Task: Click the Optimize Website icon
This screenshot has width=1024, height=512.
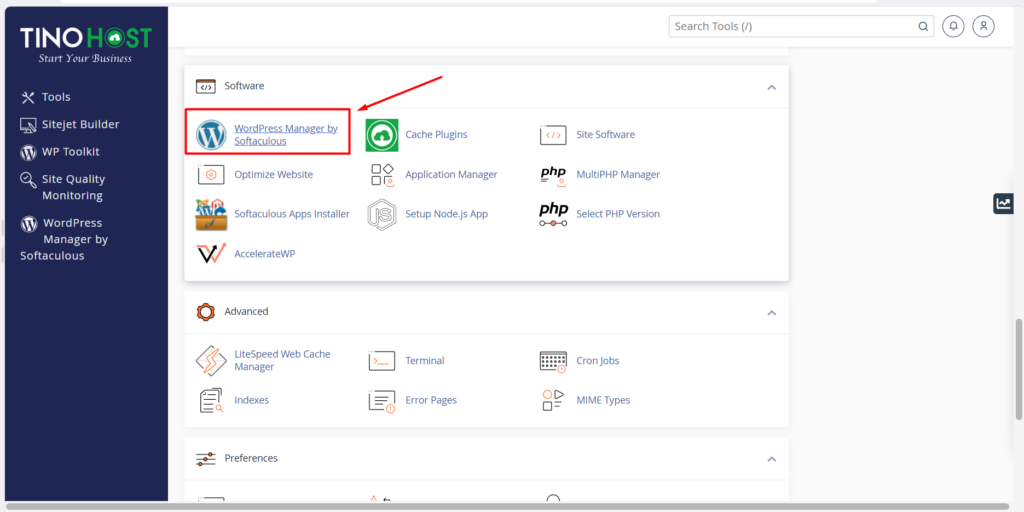Action: [x=211, y=175]
